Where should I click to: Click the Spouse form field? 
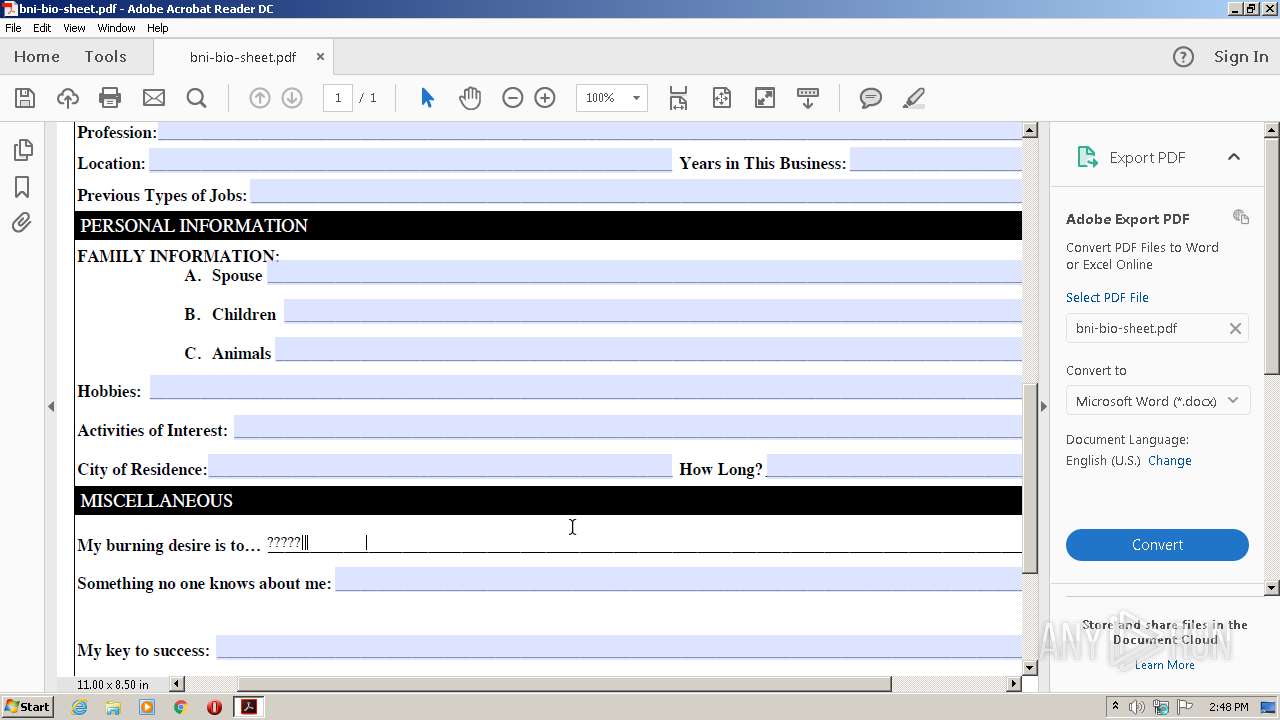[x=644, y=272]
